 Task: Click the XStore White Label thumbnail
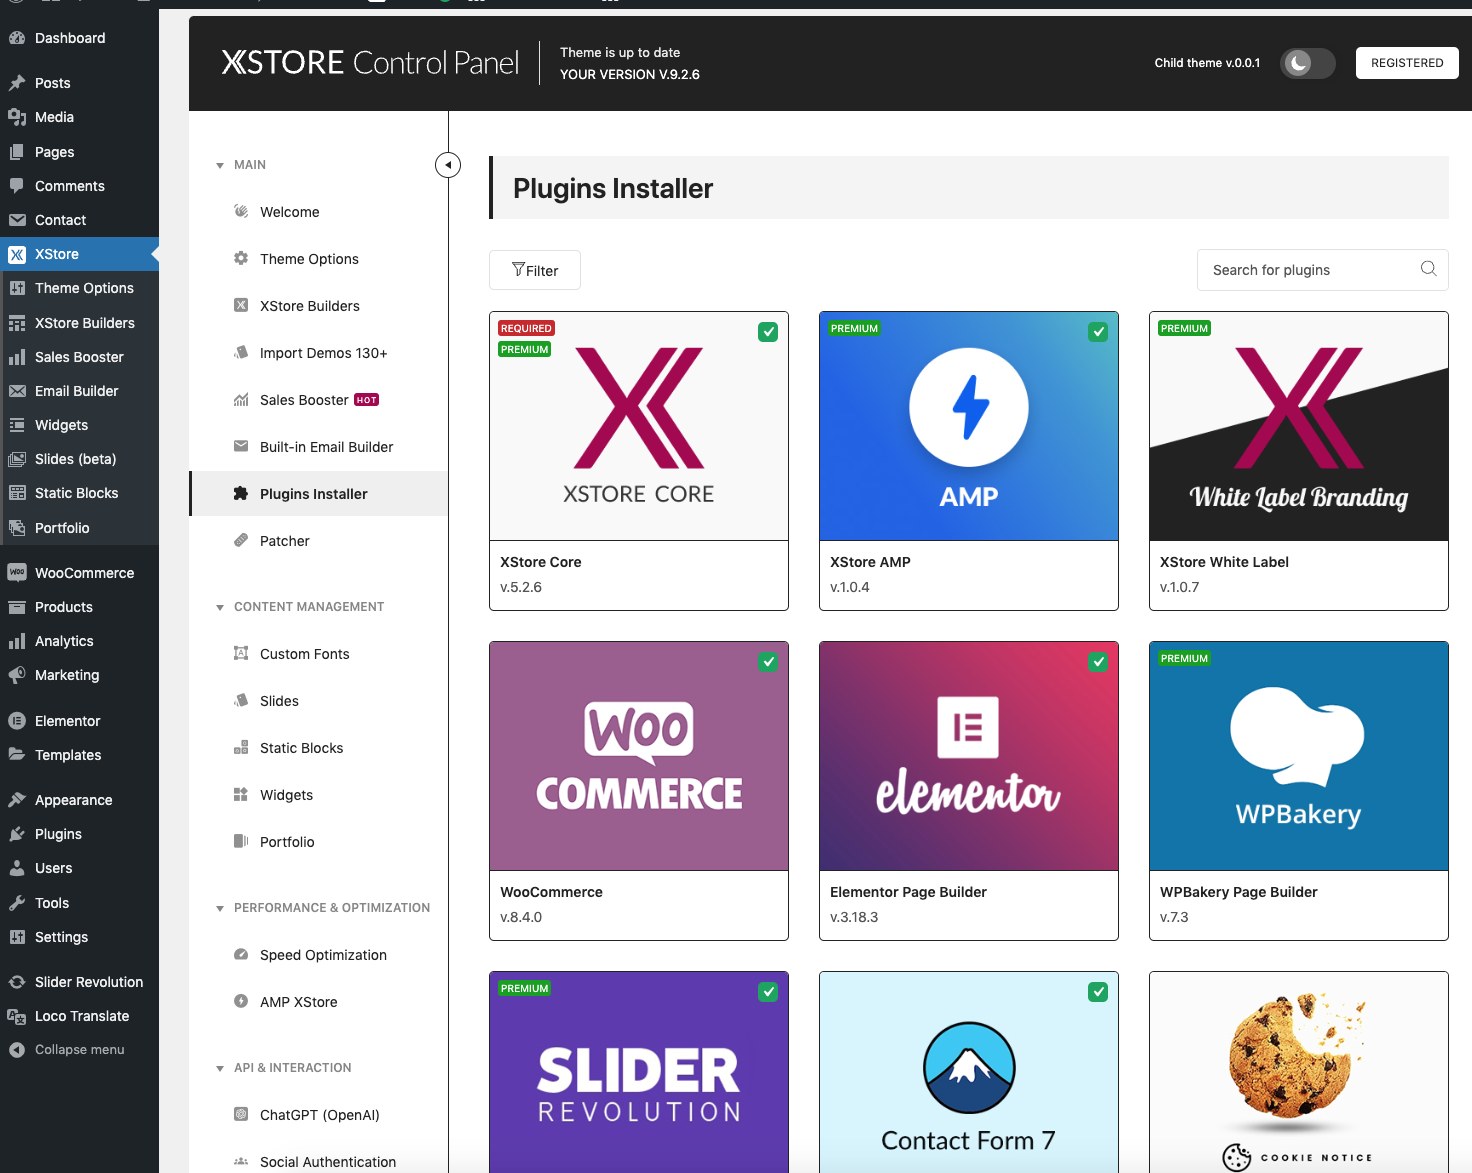click(x=1299, y=426)
